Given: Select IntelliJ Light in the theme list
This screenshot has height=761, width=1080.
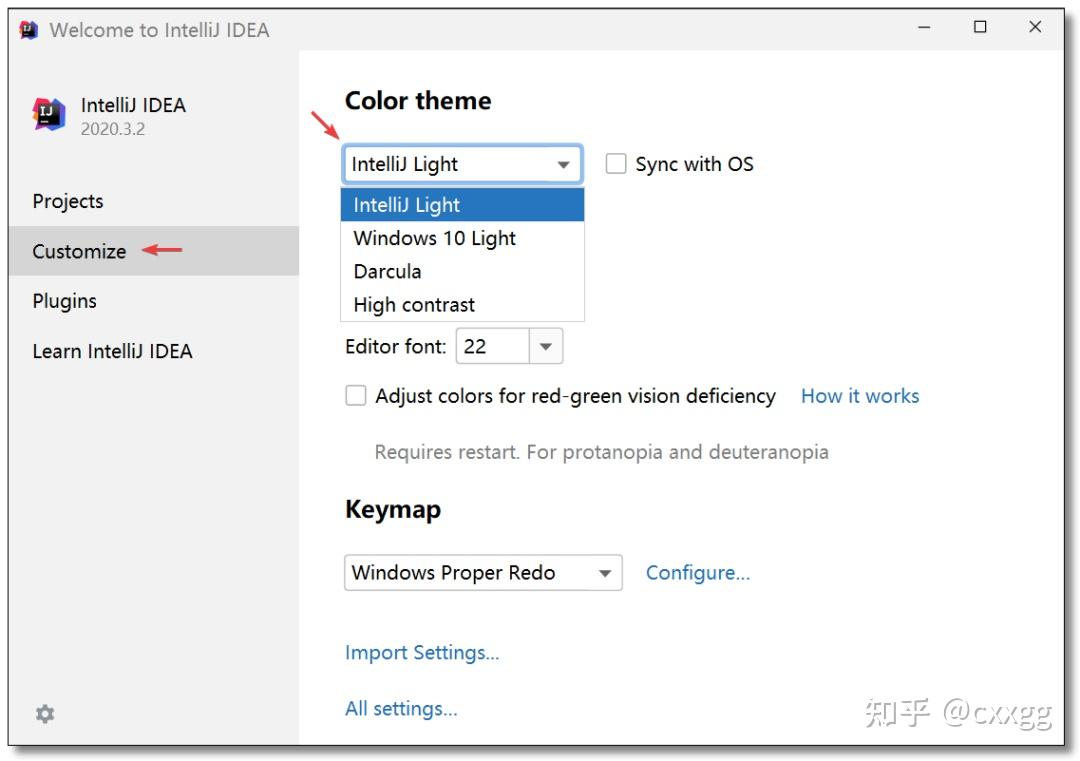Looking at the screenshot, I should coord(406,204).
